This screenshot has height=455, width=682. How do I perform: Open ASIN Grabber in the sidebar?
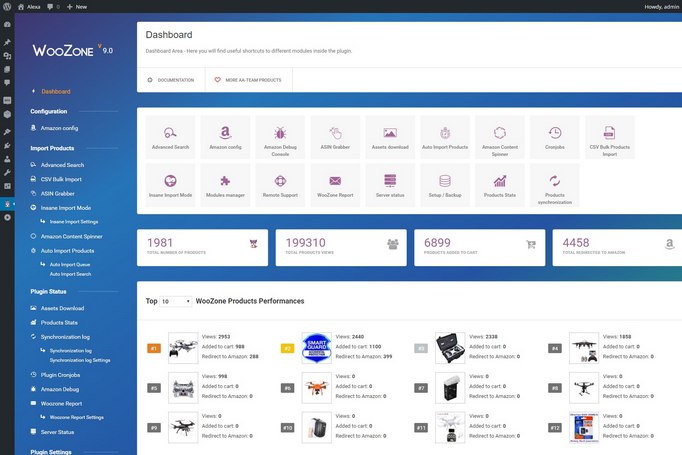57,194
